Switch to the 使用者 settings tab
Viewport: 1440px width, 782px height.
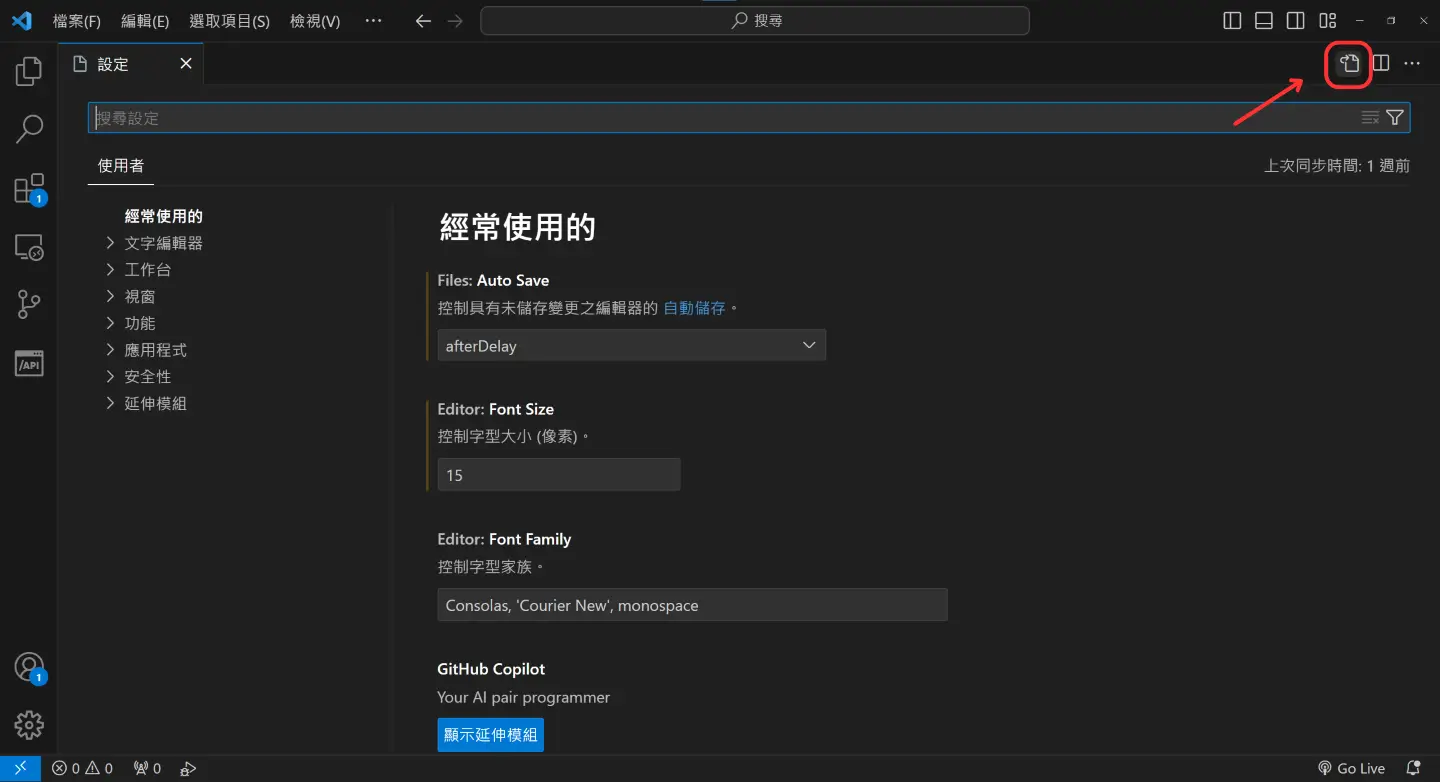pos(120,165)
